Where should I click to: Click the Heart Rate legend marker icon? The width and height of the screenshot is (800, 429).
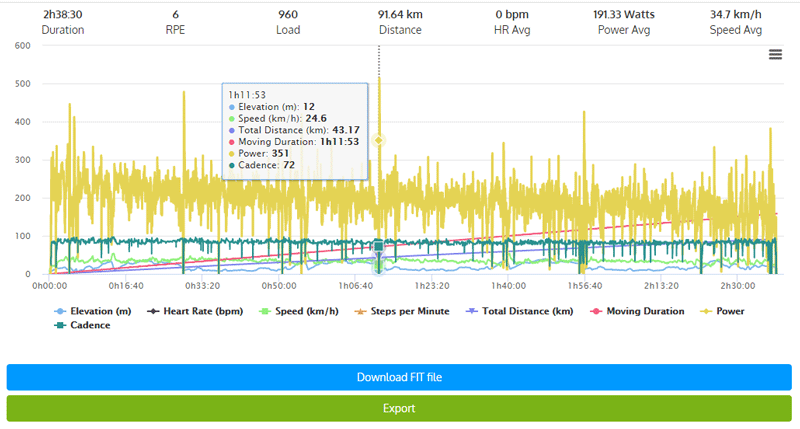click(x=153, y=311)
